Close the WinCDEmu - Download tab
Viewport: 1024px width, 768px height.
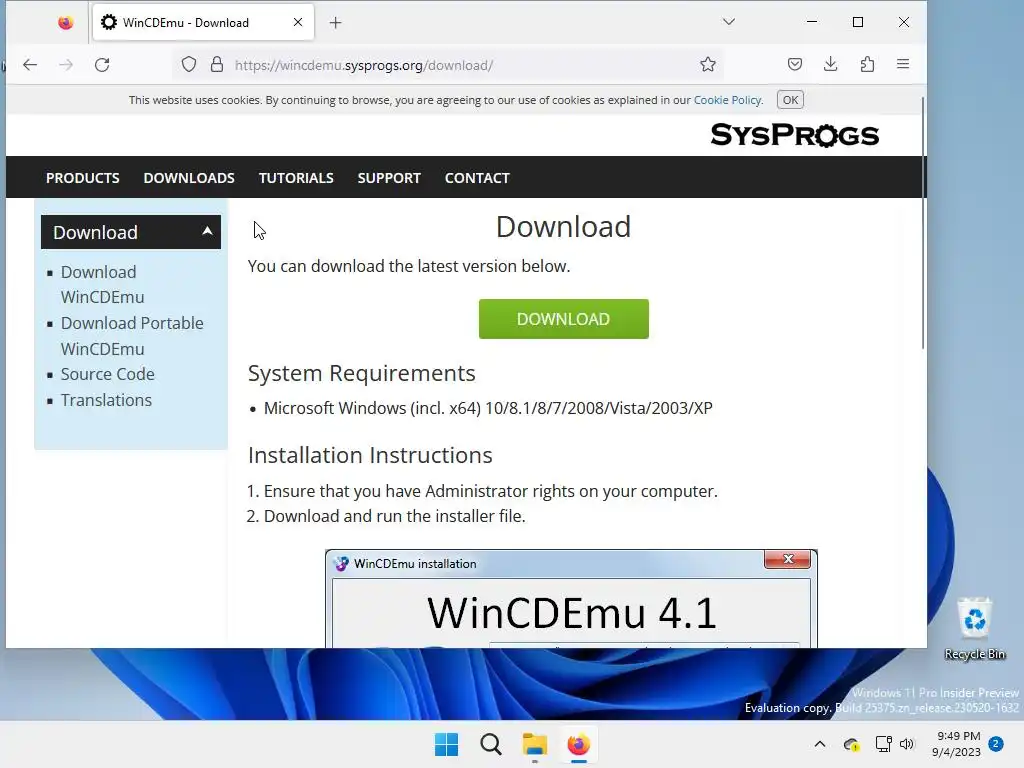point(298,22)
